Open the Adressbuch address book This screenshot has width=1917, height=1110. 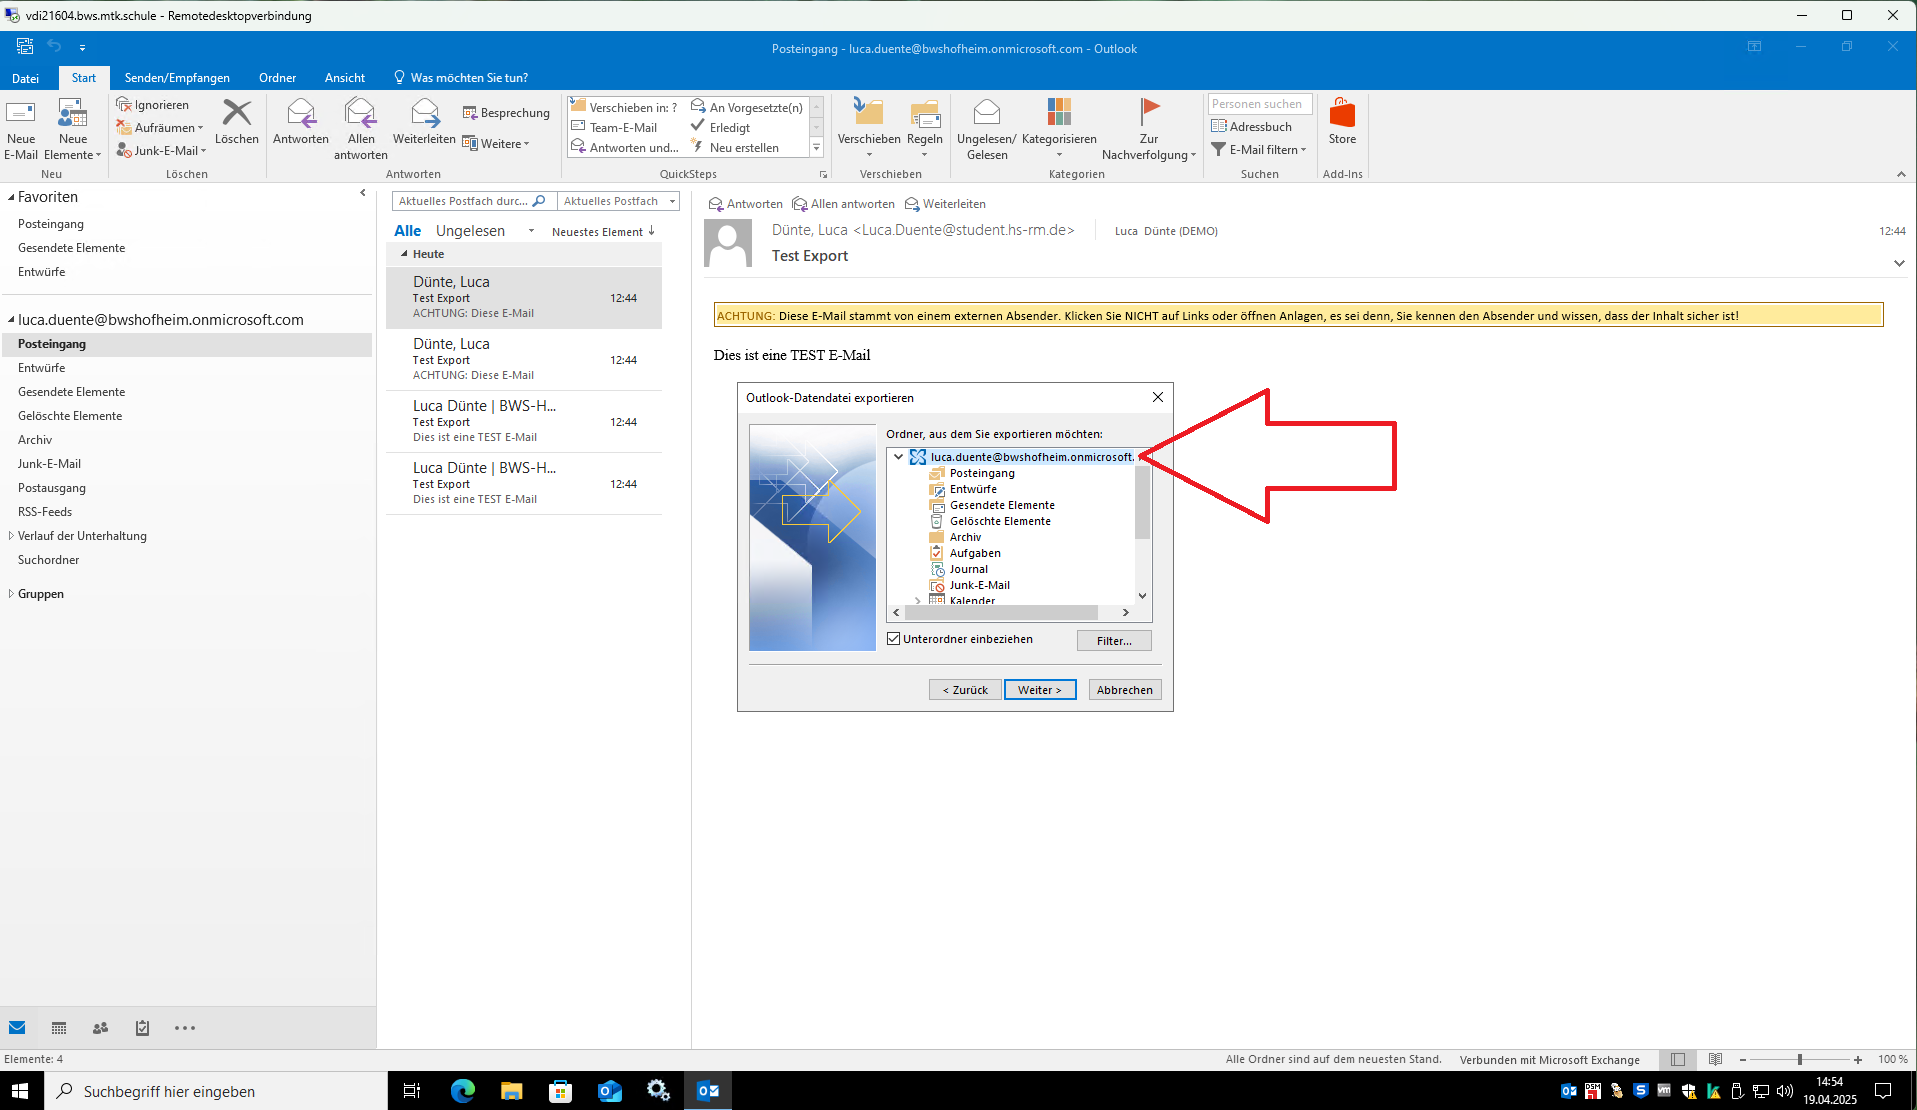point(1251,127)
